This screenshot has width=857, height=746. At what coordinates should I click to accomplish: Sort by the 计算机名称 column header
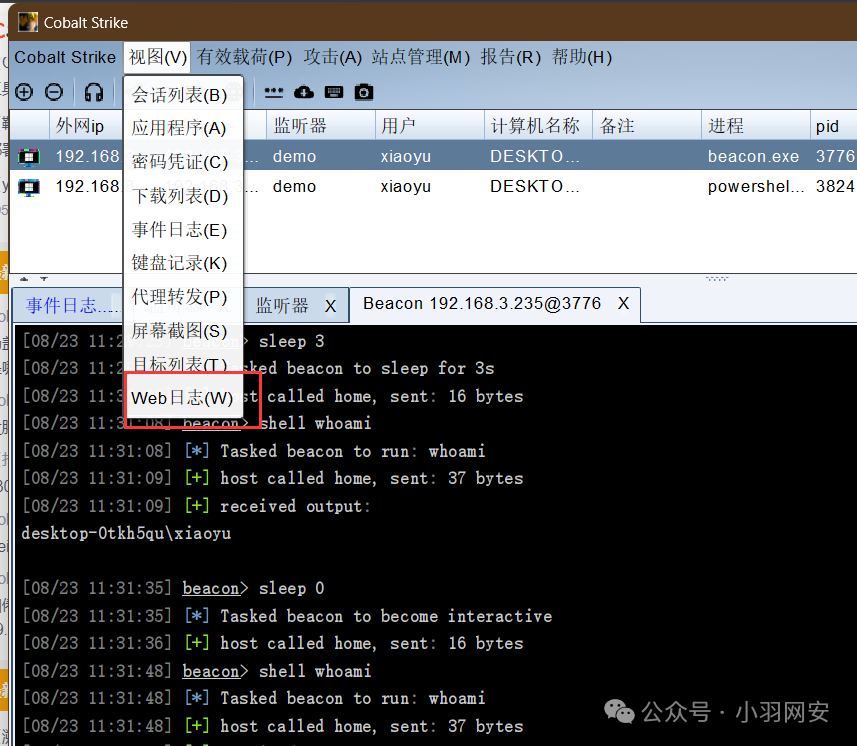coord(538,126)
